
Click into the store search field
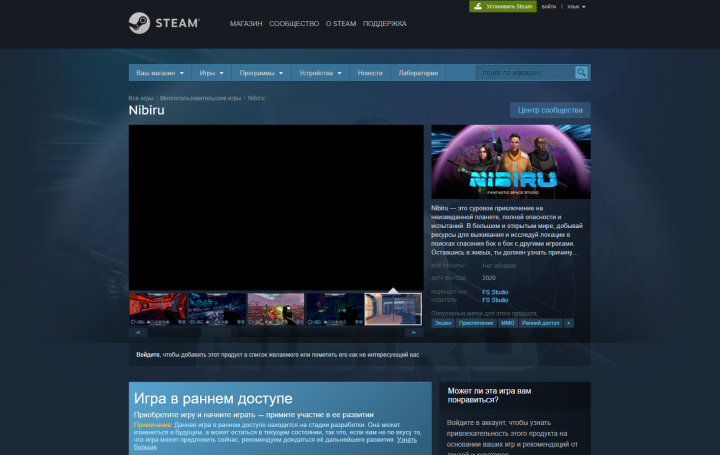(x=526, y=73)
